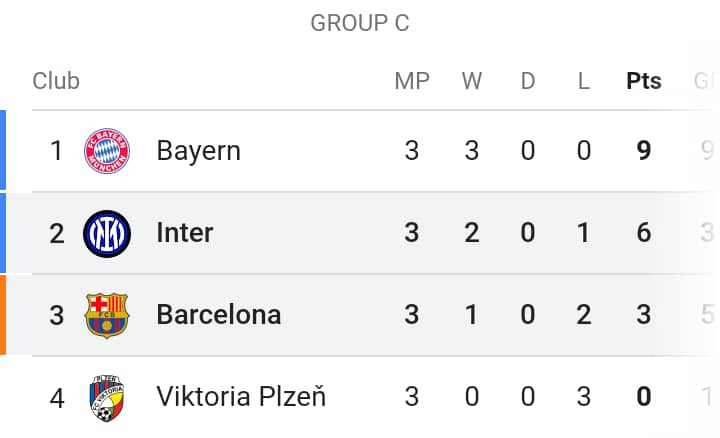Click the Viktoria Plzeň club crest

click(x=107, y=397)
